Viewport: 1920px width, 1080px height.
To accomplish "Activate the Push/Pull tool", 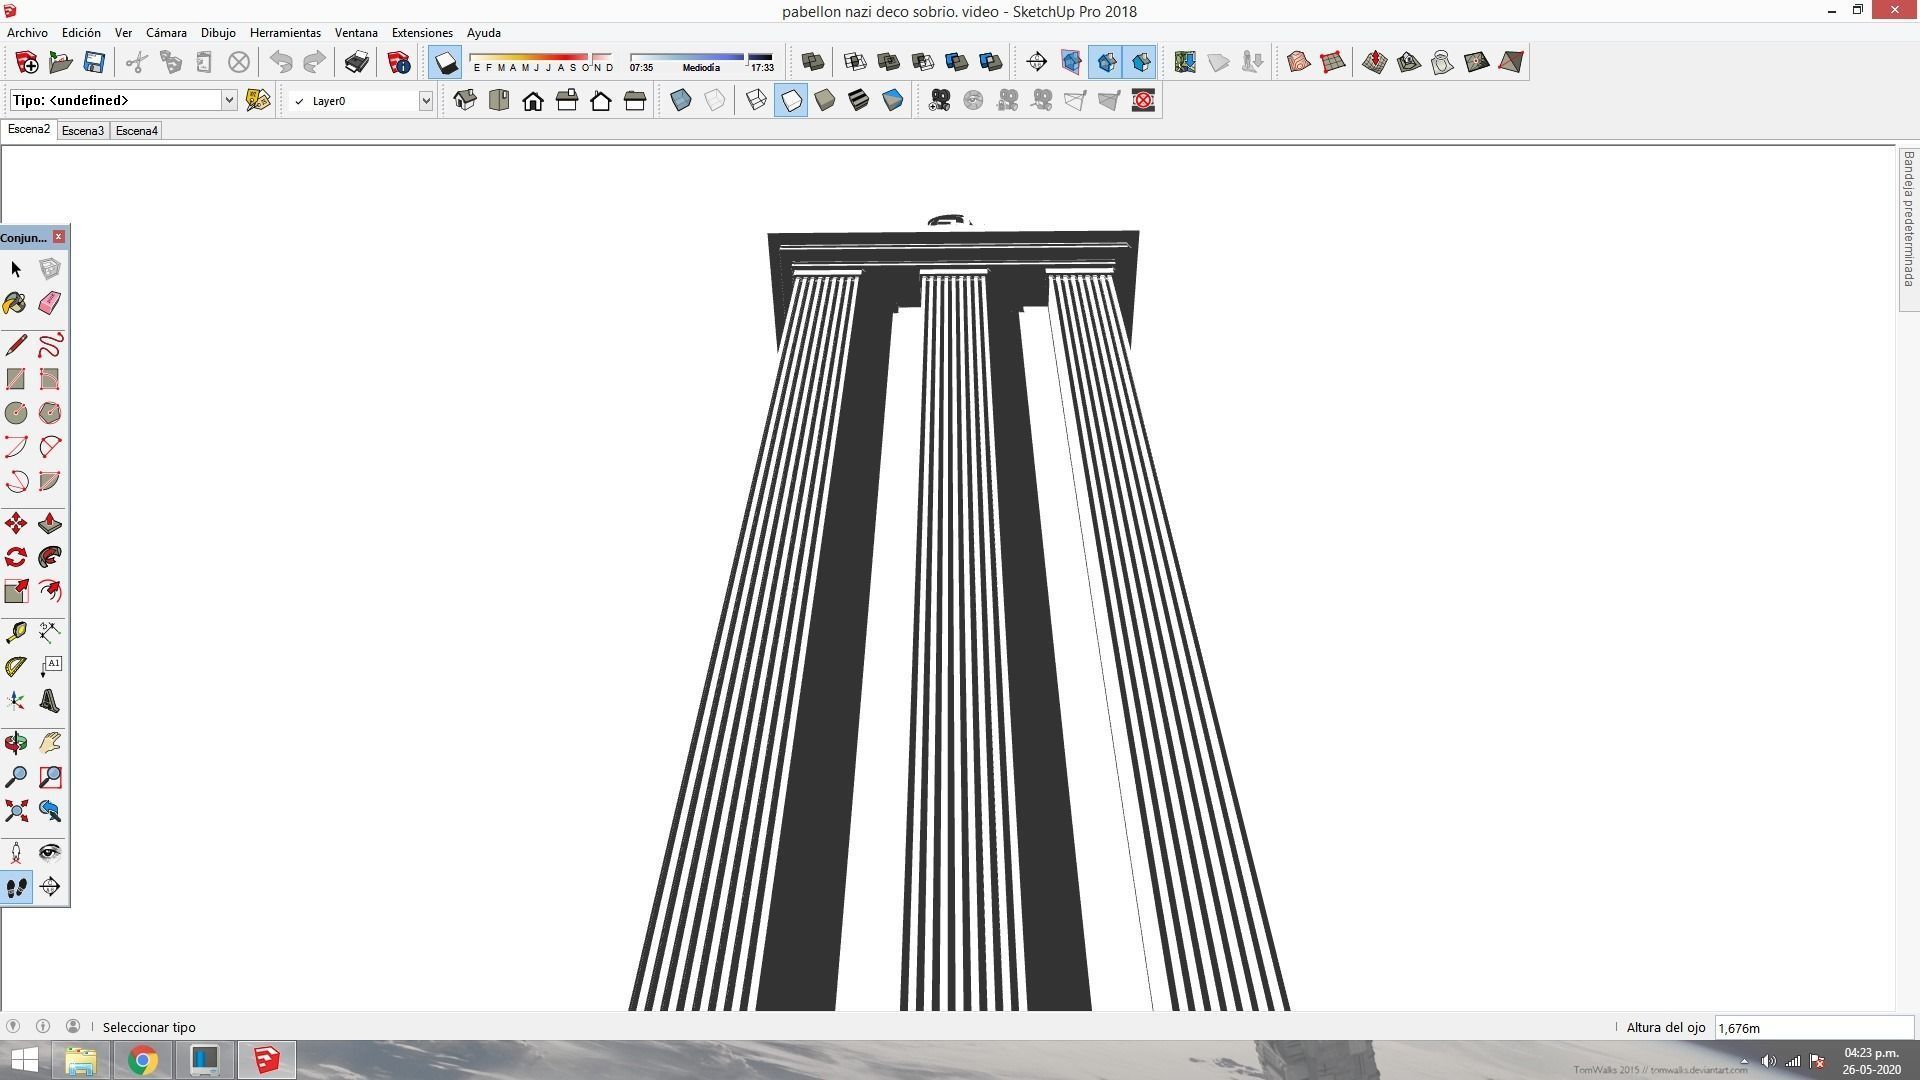I will tap(49, 524).
